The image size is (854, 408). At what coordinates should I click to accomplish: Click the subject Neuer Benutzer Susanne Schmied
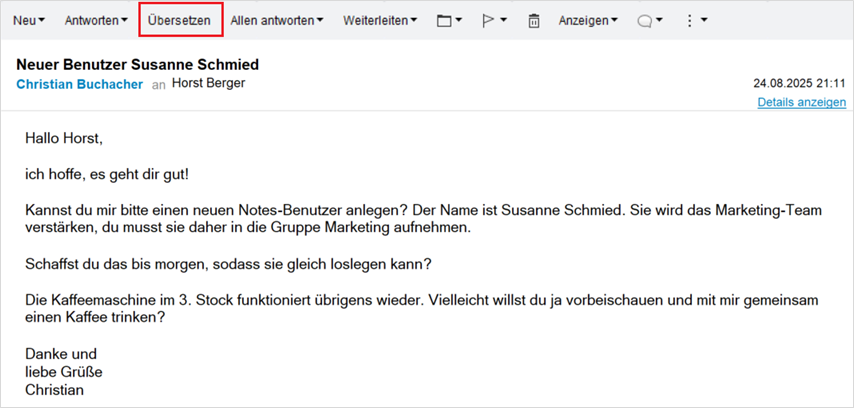(138, 64)
